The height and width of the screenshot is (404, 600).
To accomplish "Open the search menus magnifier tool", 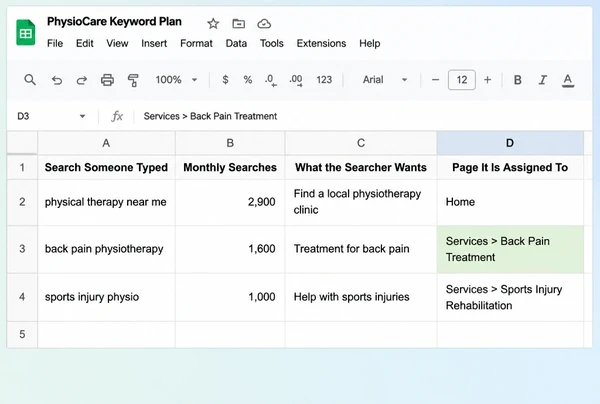I will 30,80.
